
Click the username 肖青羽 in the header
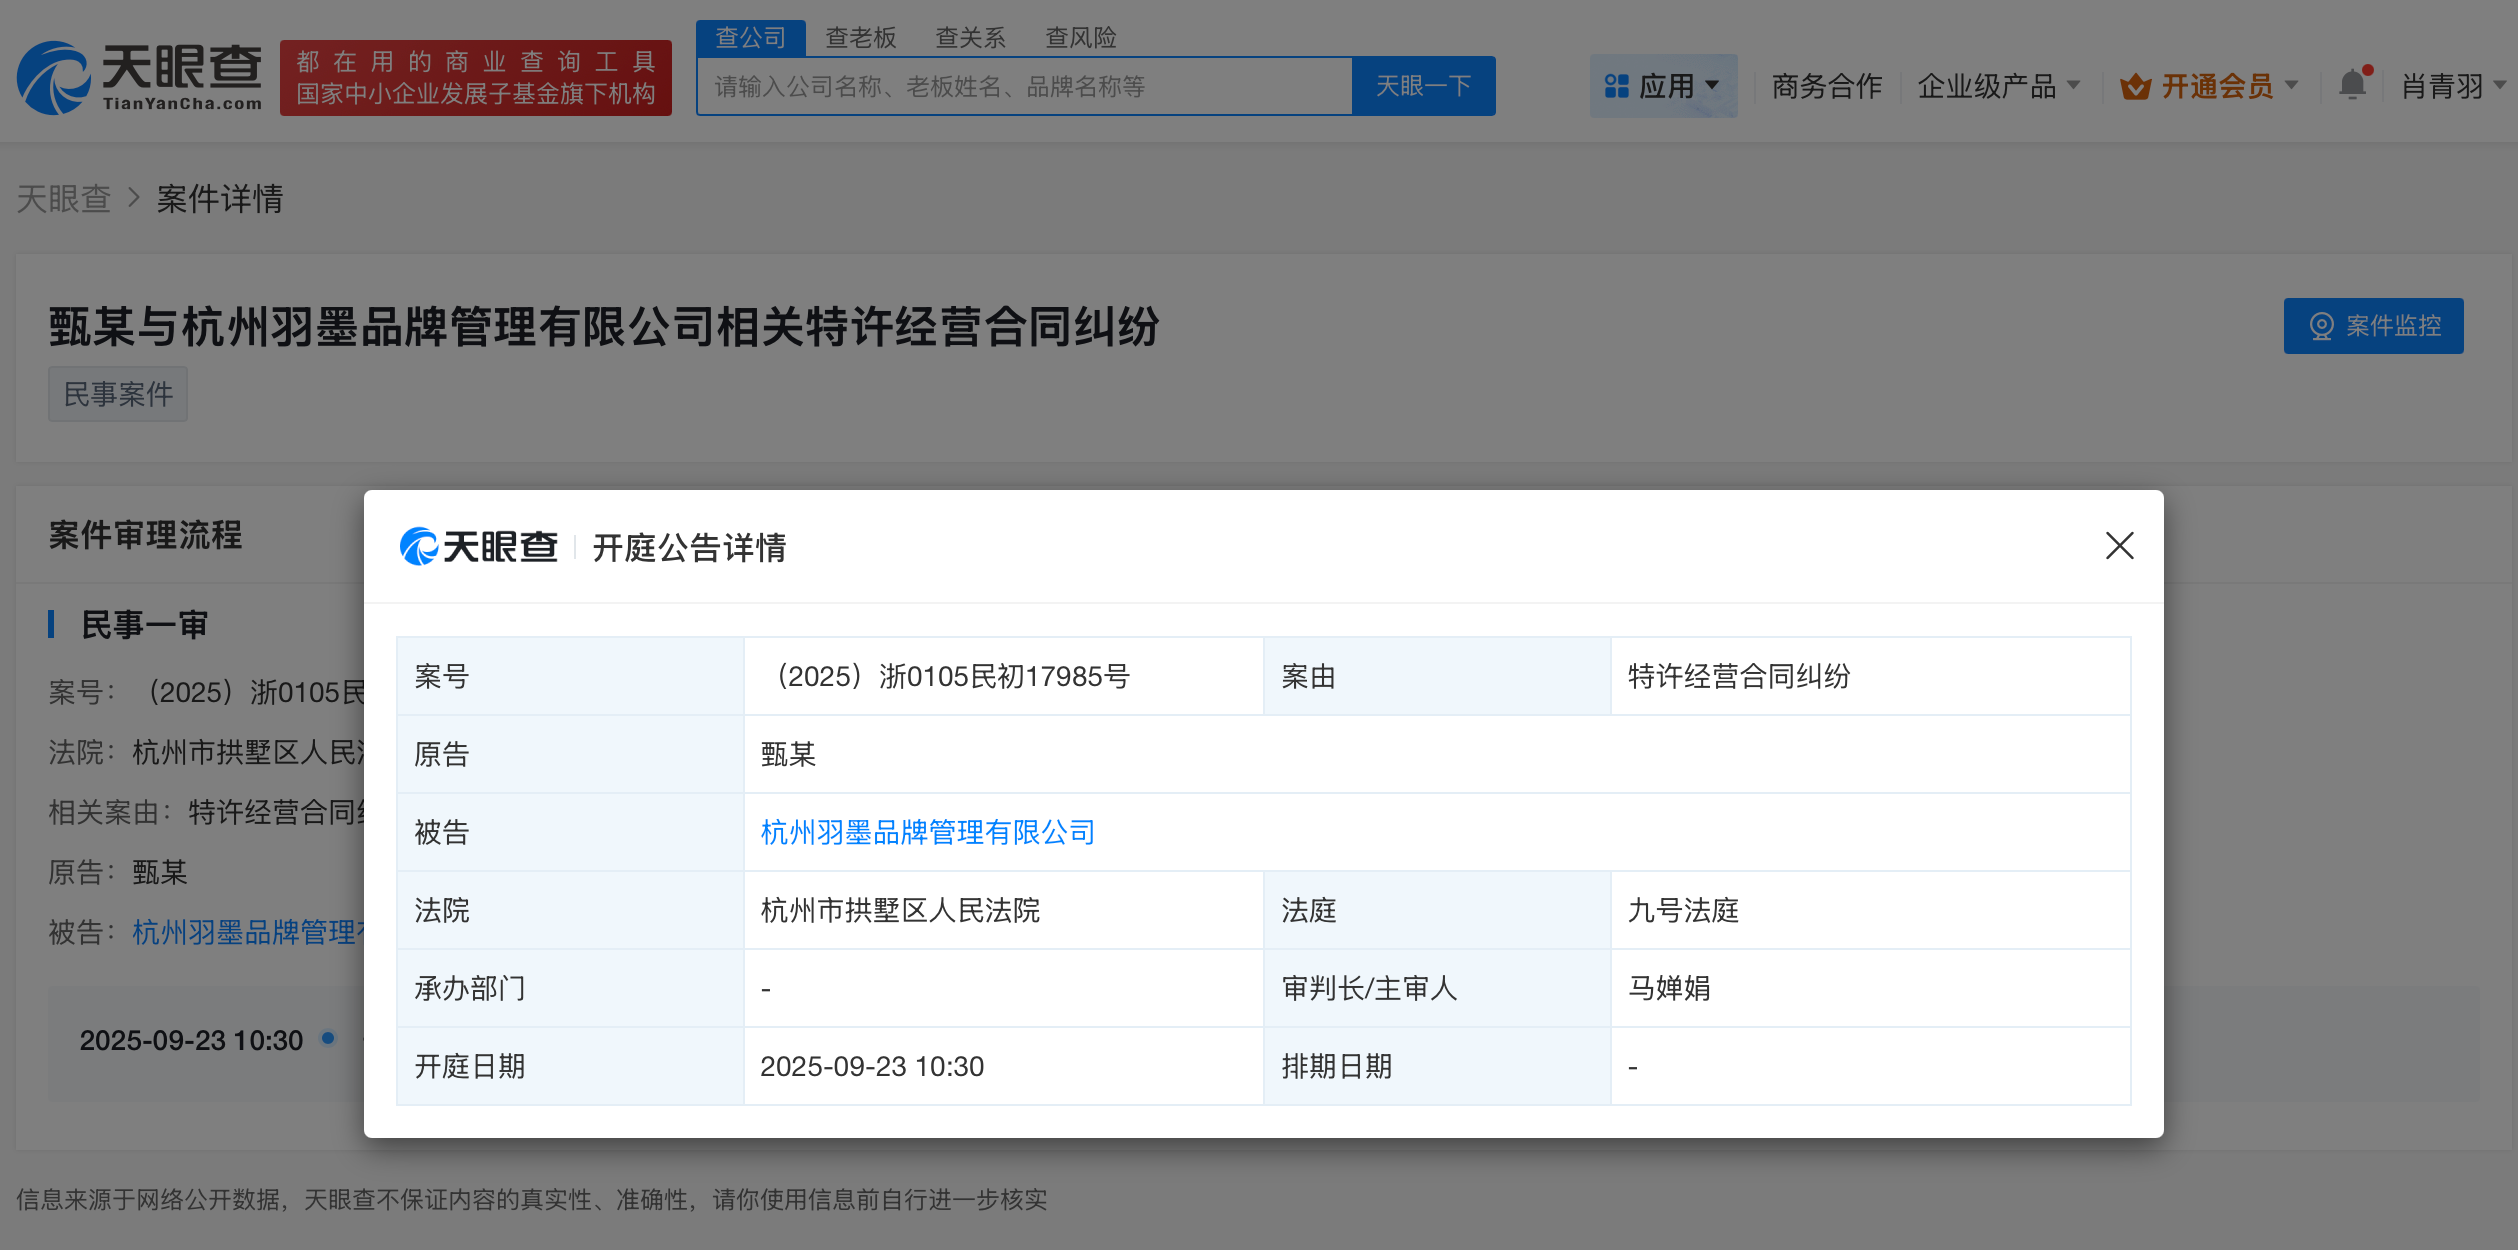coord(2440,85)
